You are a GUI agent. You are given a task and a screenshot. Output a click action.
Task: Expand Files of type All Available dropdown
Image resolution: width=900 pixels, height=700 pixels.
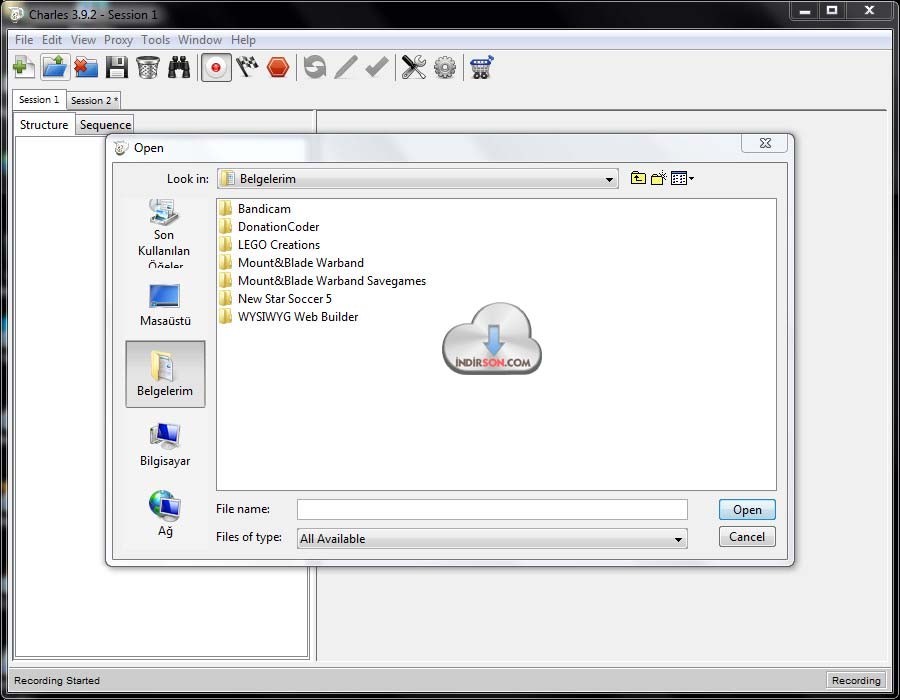[x=492, y=539]
